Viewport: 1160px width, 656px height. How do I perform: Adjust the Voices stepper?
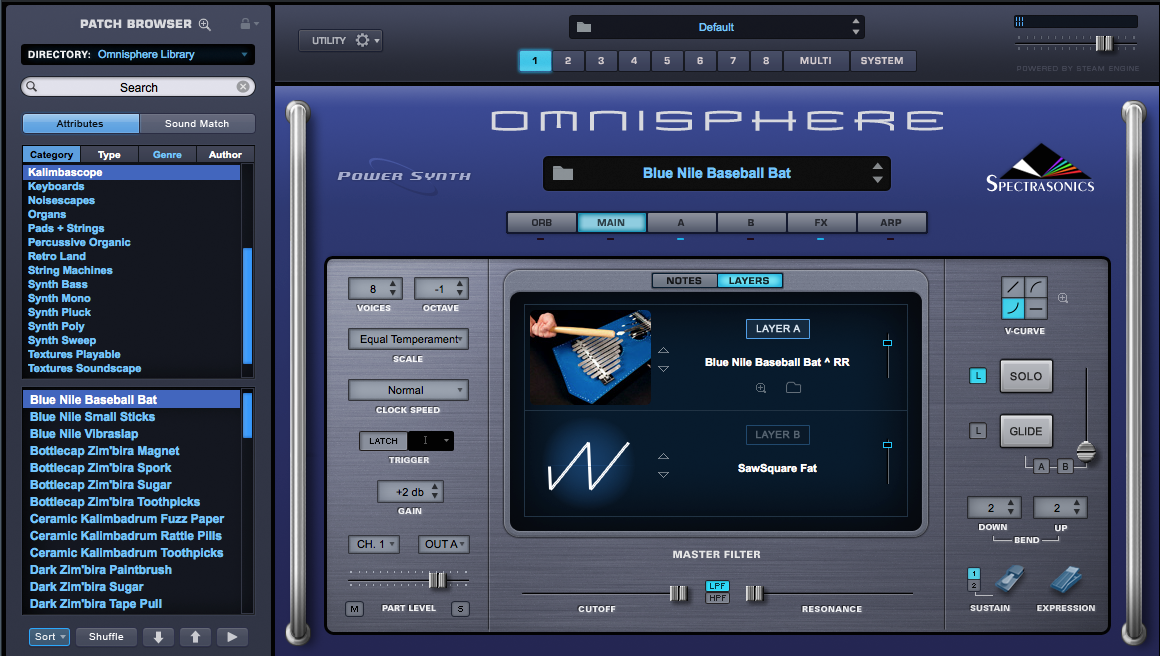[376, 289]
